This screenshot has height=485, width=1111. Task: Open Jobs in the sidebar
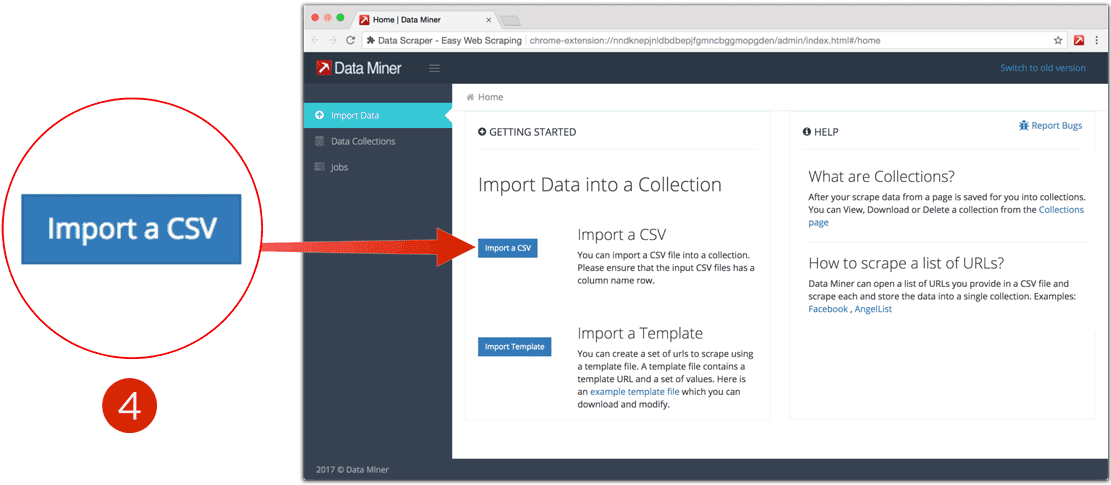tap(378, 167)
